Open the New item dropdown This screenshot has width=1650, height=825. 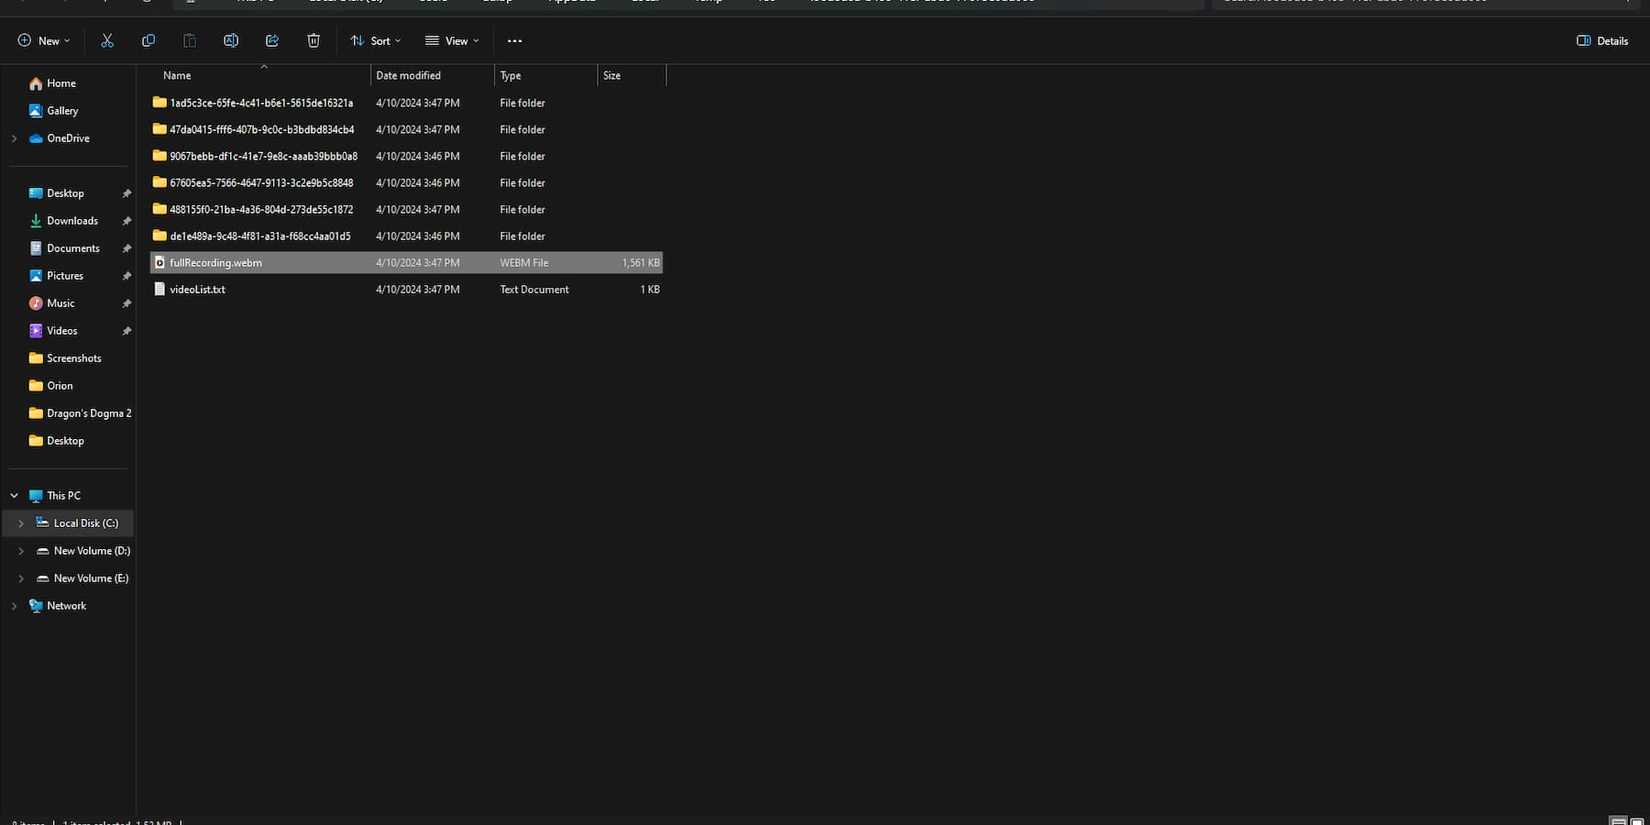pos(44,41)
